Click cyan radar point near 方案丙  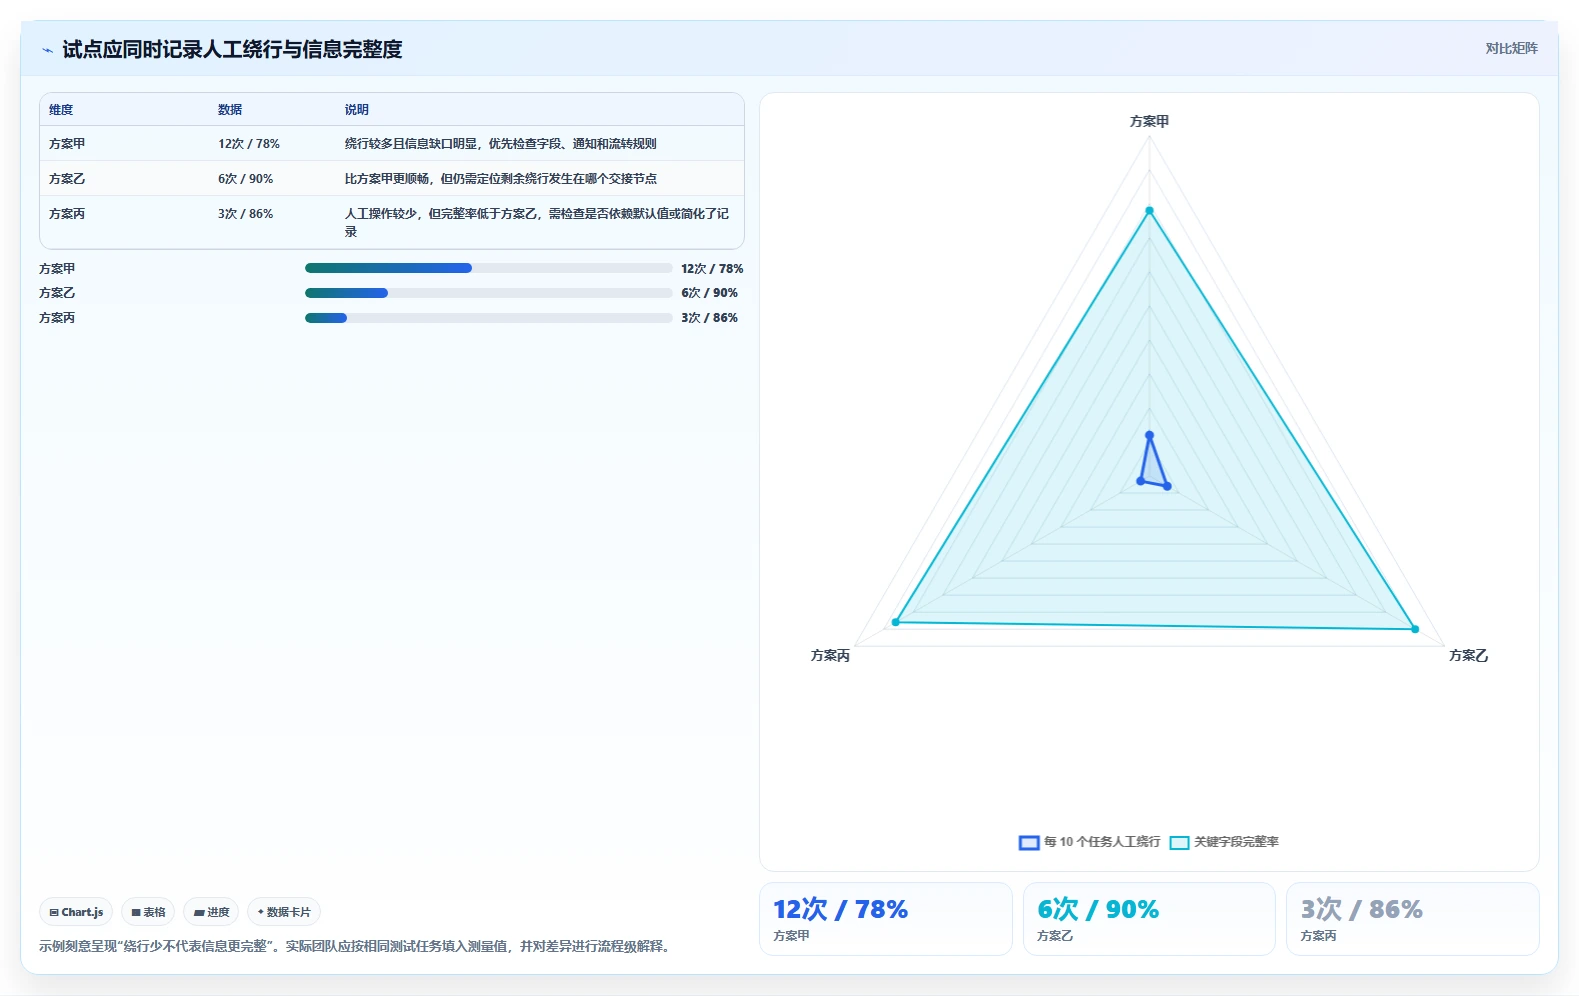(896, 622)
